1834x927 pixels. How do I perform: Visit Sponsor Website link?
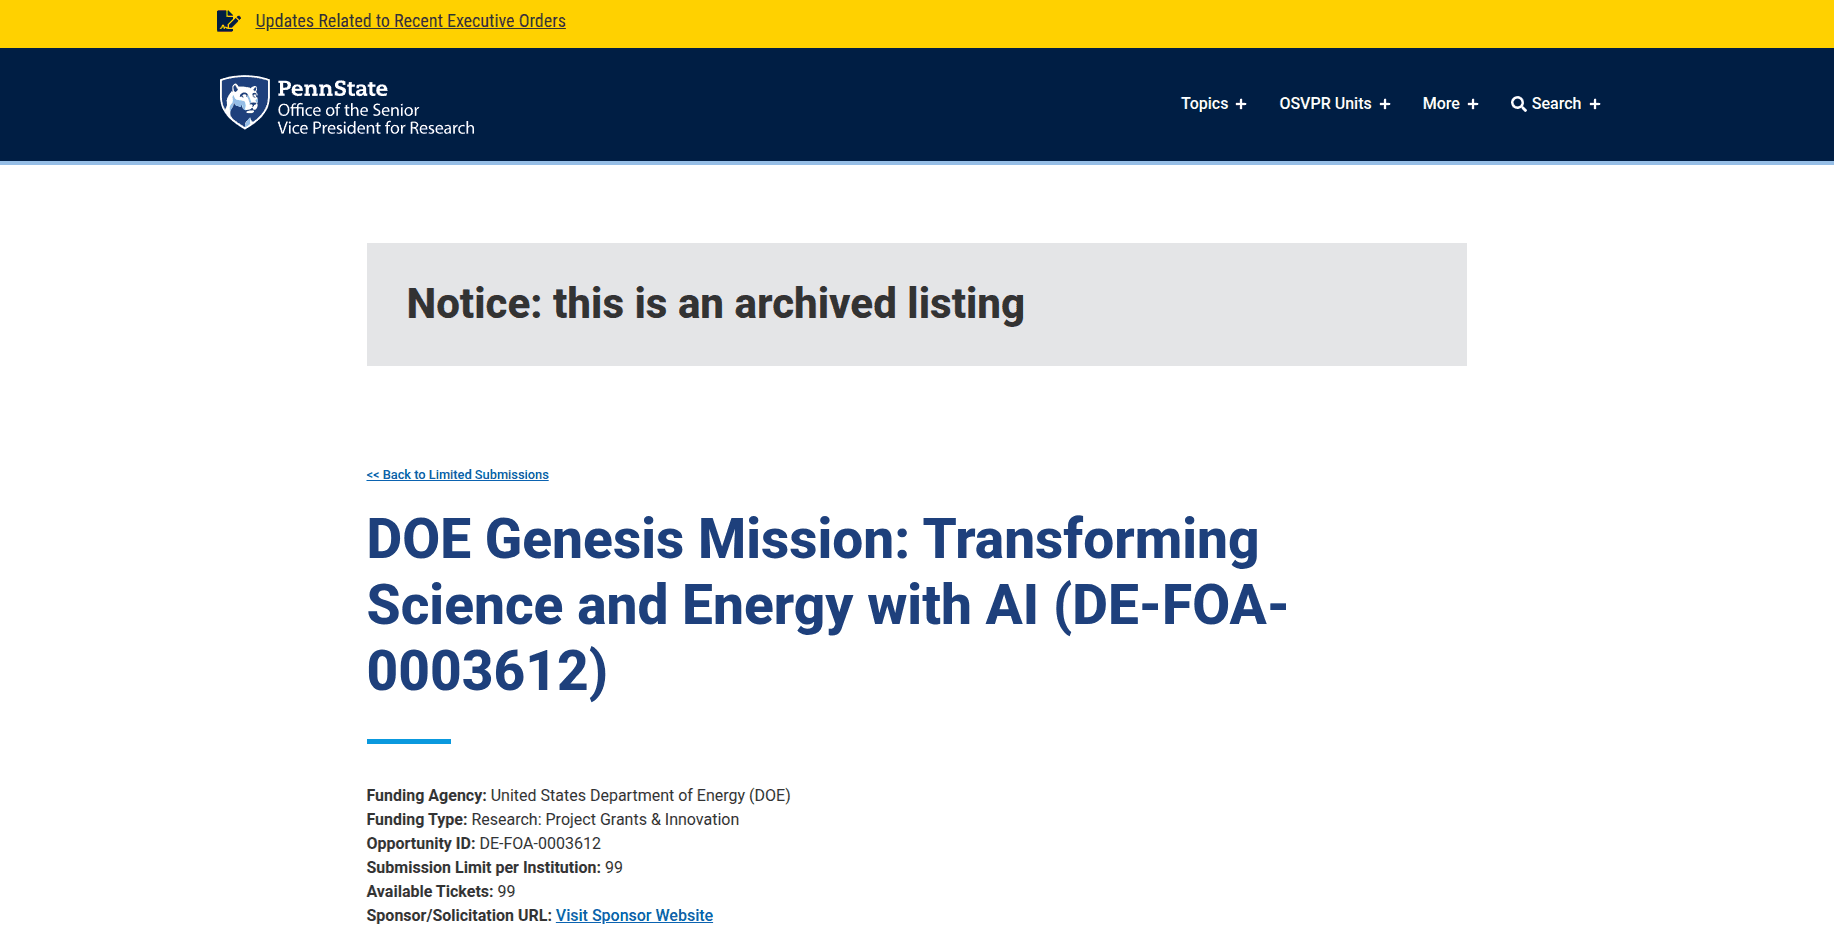[x=634, y=915]
